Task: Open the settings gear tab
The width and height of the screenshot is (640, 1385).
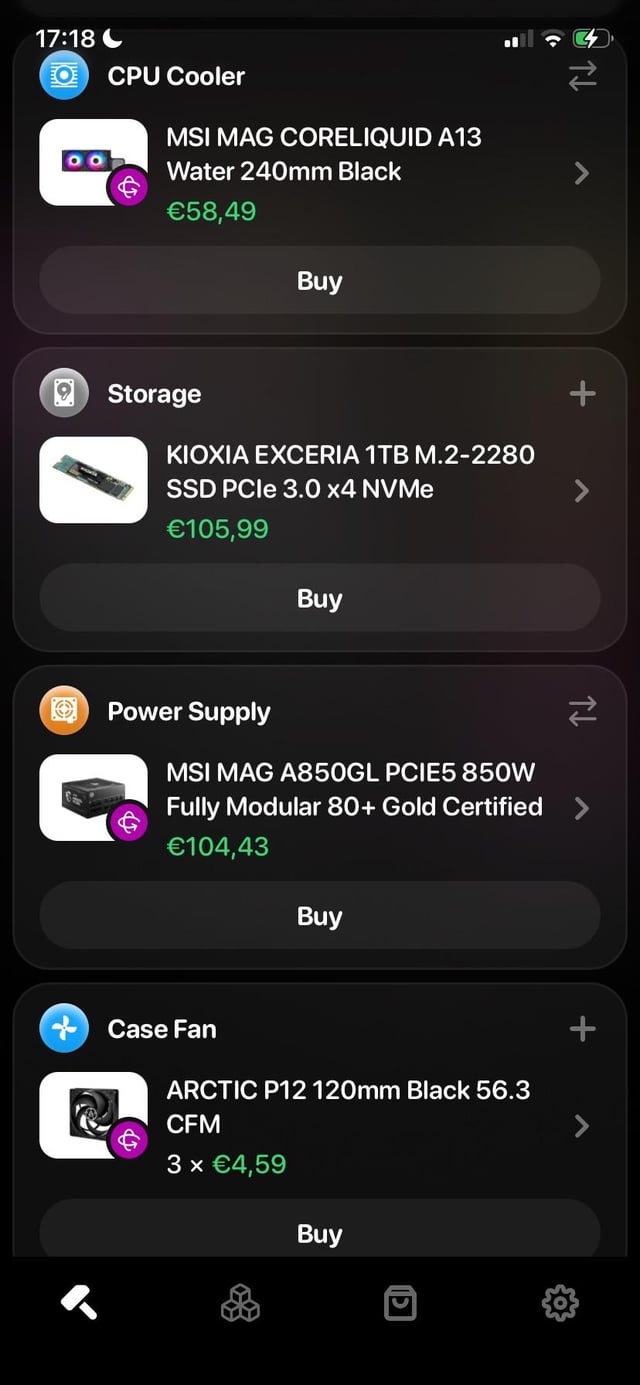Action: [x=560, y=1302]
